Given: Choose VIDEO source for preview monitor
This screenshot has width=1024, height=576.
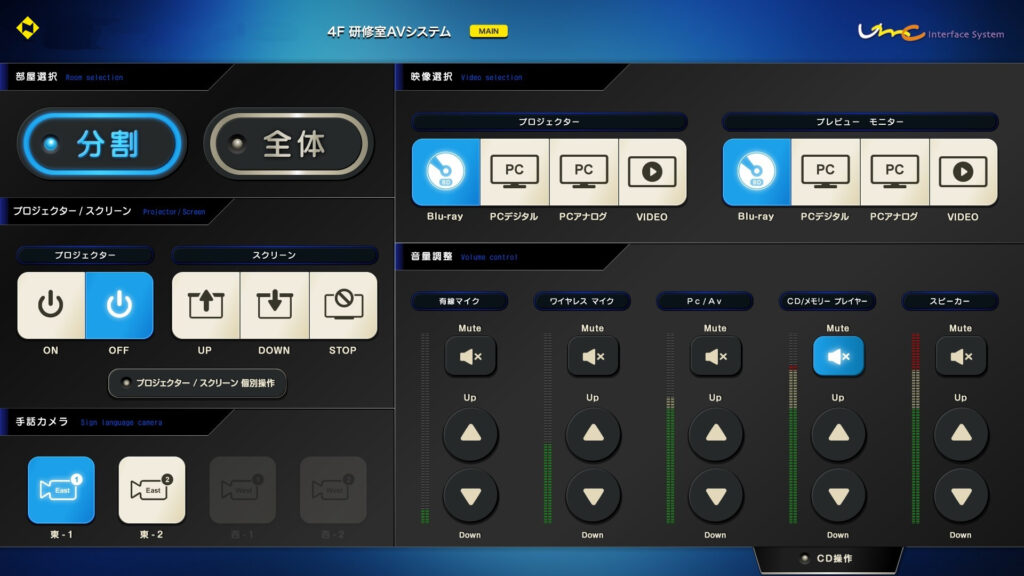Looking at the screenshot, I should [963, 172].
